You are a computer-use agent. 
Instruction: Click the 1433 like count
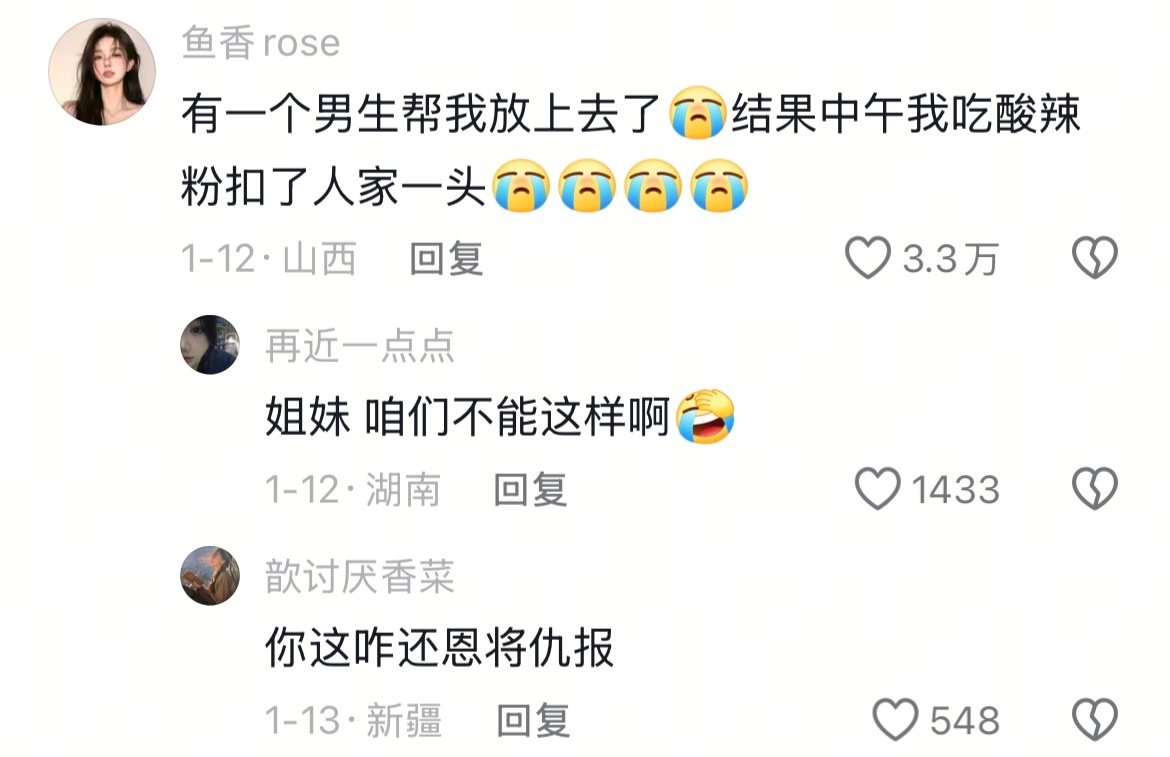point(955,490)
